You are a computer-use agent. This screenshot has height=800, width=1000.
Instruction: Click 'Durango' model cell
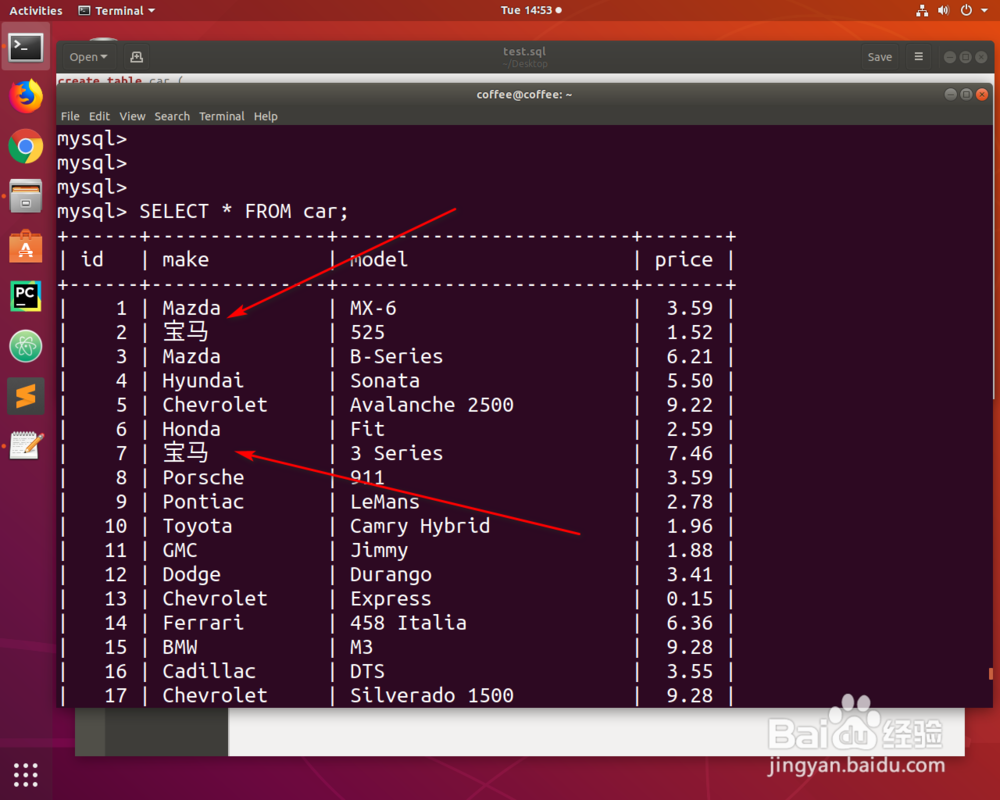390,575
